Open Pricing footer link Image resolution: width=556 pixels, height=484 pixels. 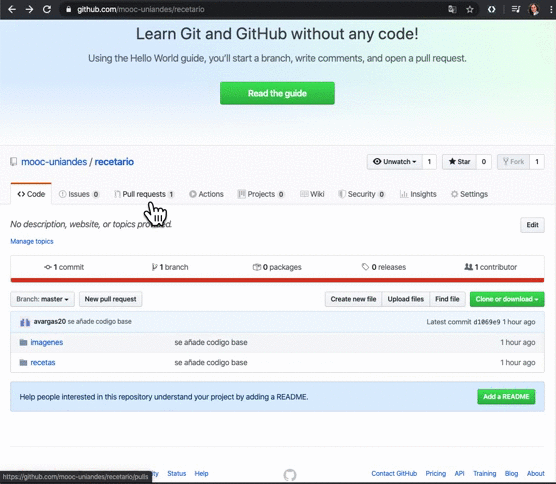point(436,473)
